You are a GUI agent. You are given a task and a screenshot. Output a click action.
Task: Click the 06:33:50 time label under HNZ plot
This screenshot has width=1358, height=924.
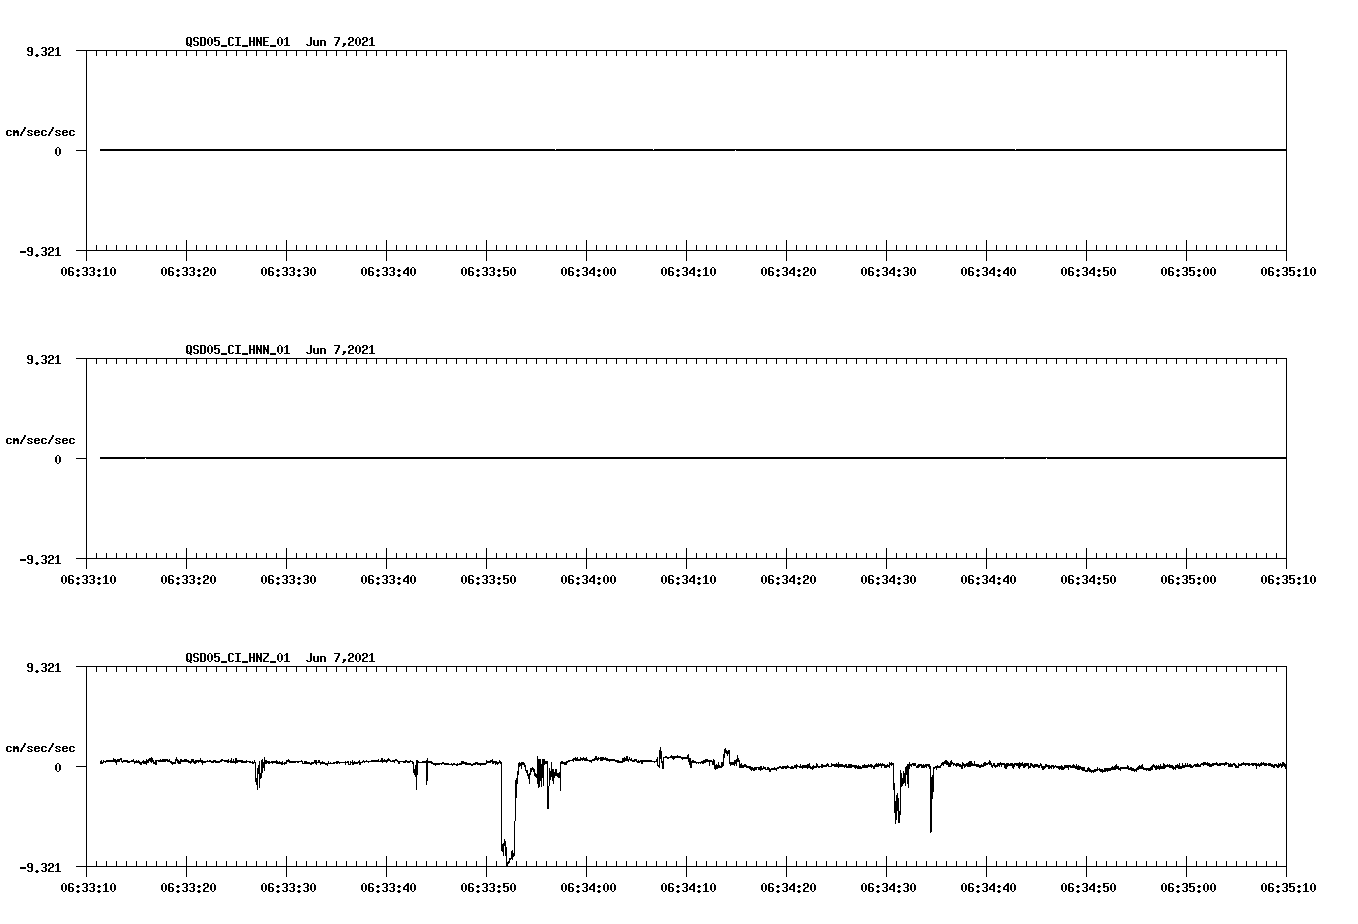pos(488,887)
